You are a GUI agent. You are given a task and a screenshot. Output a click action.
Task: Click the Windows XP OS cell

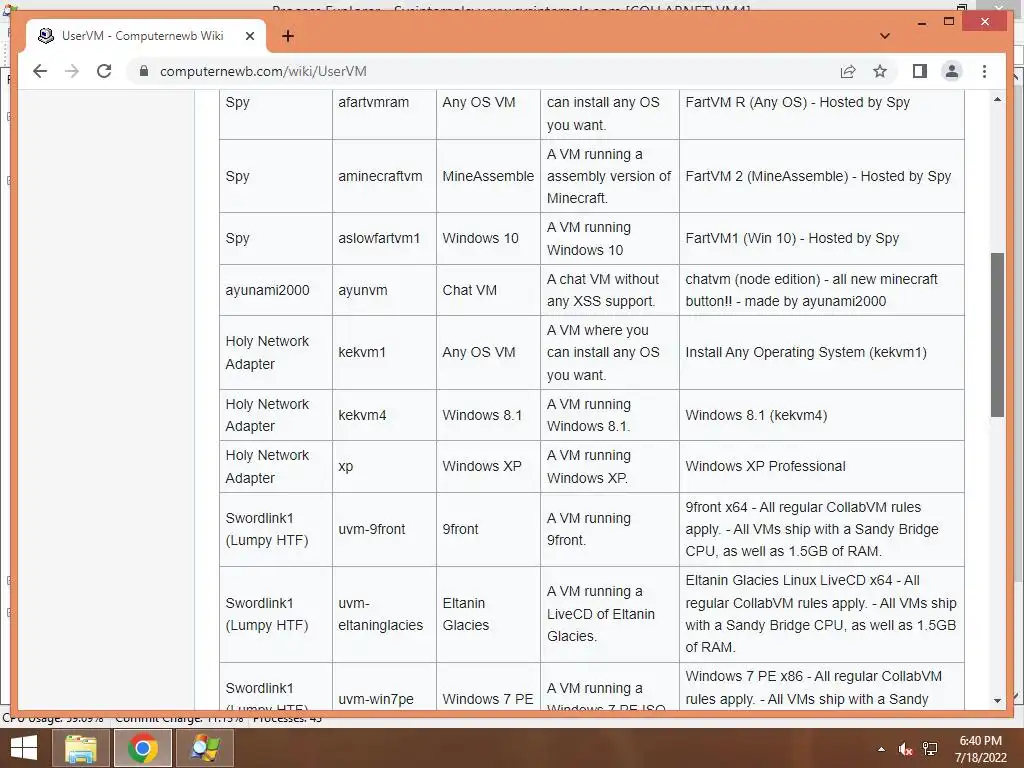(x=488, y=466)
